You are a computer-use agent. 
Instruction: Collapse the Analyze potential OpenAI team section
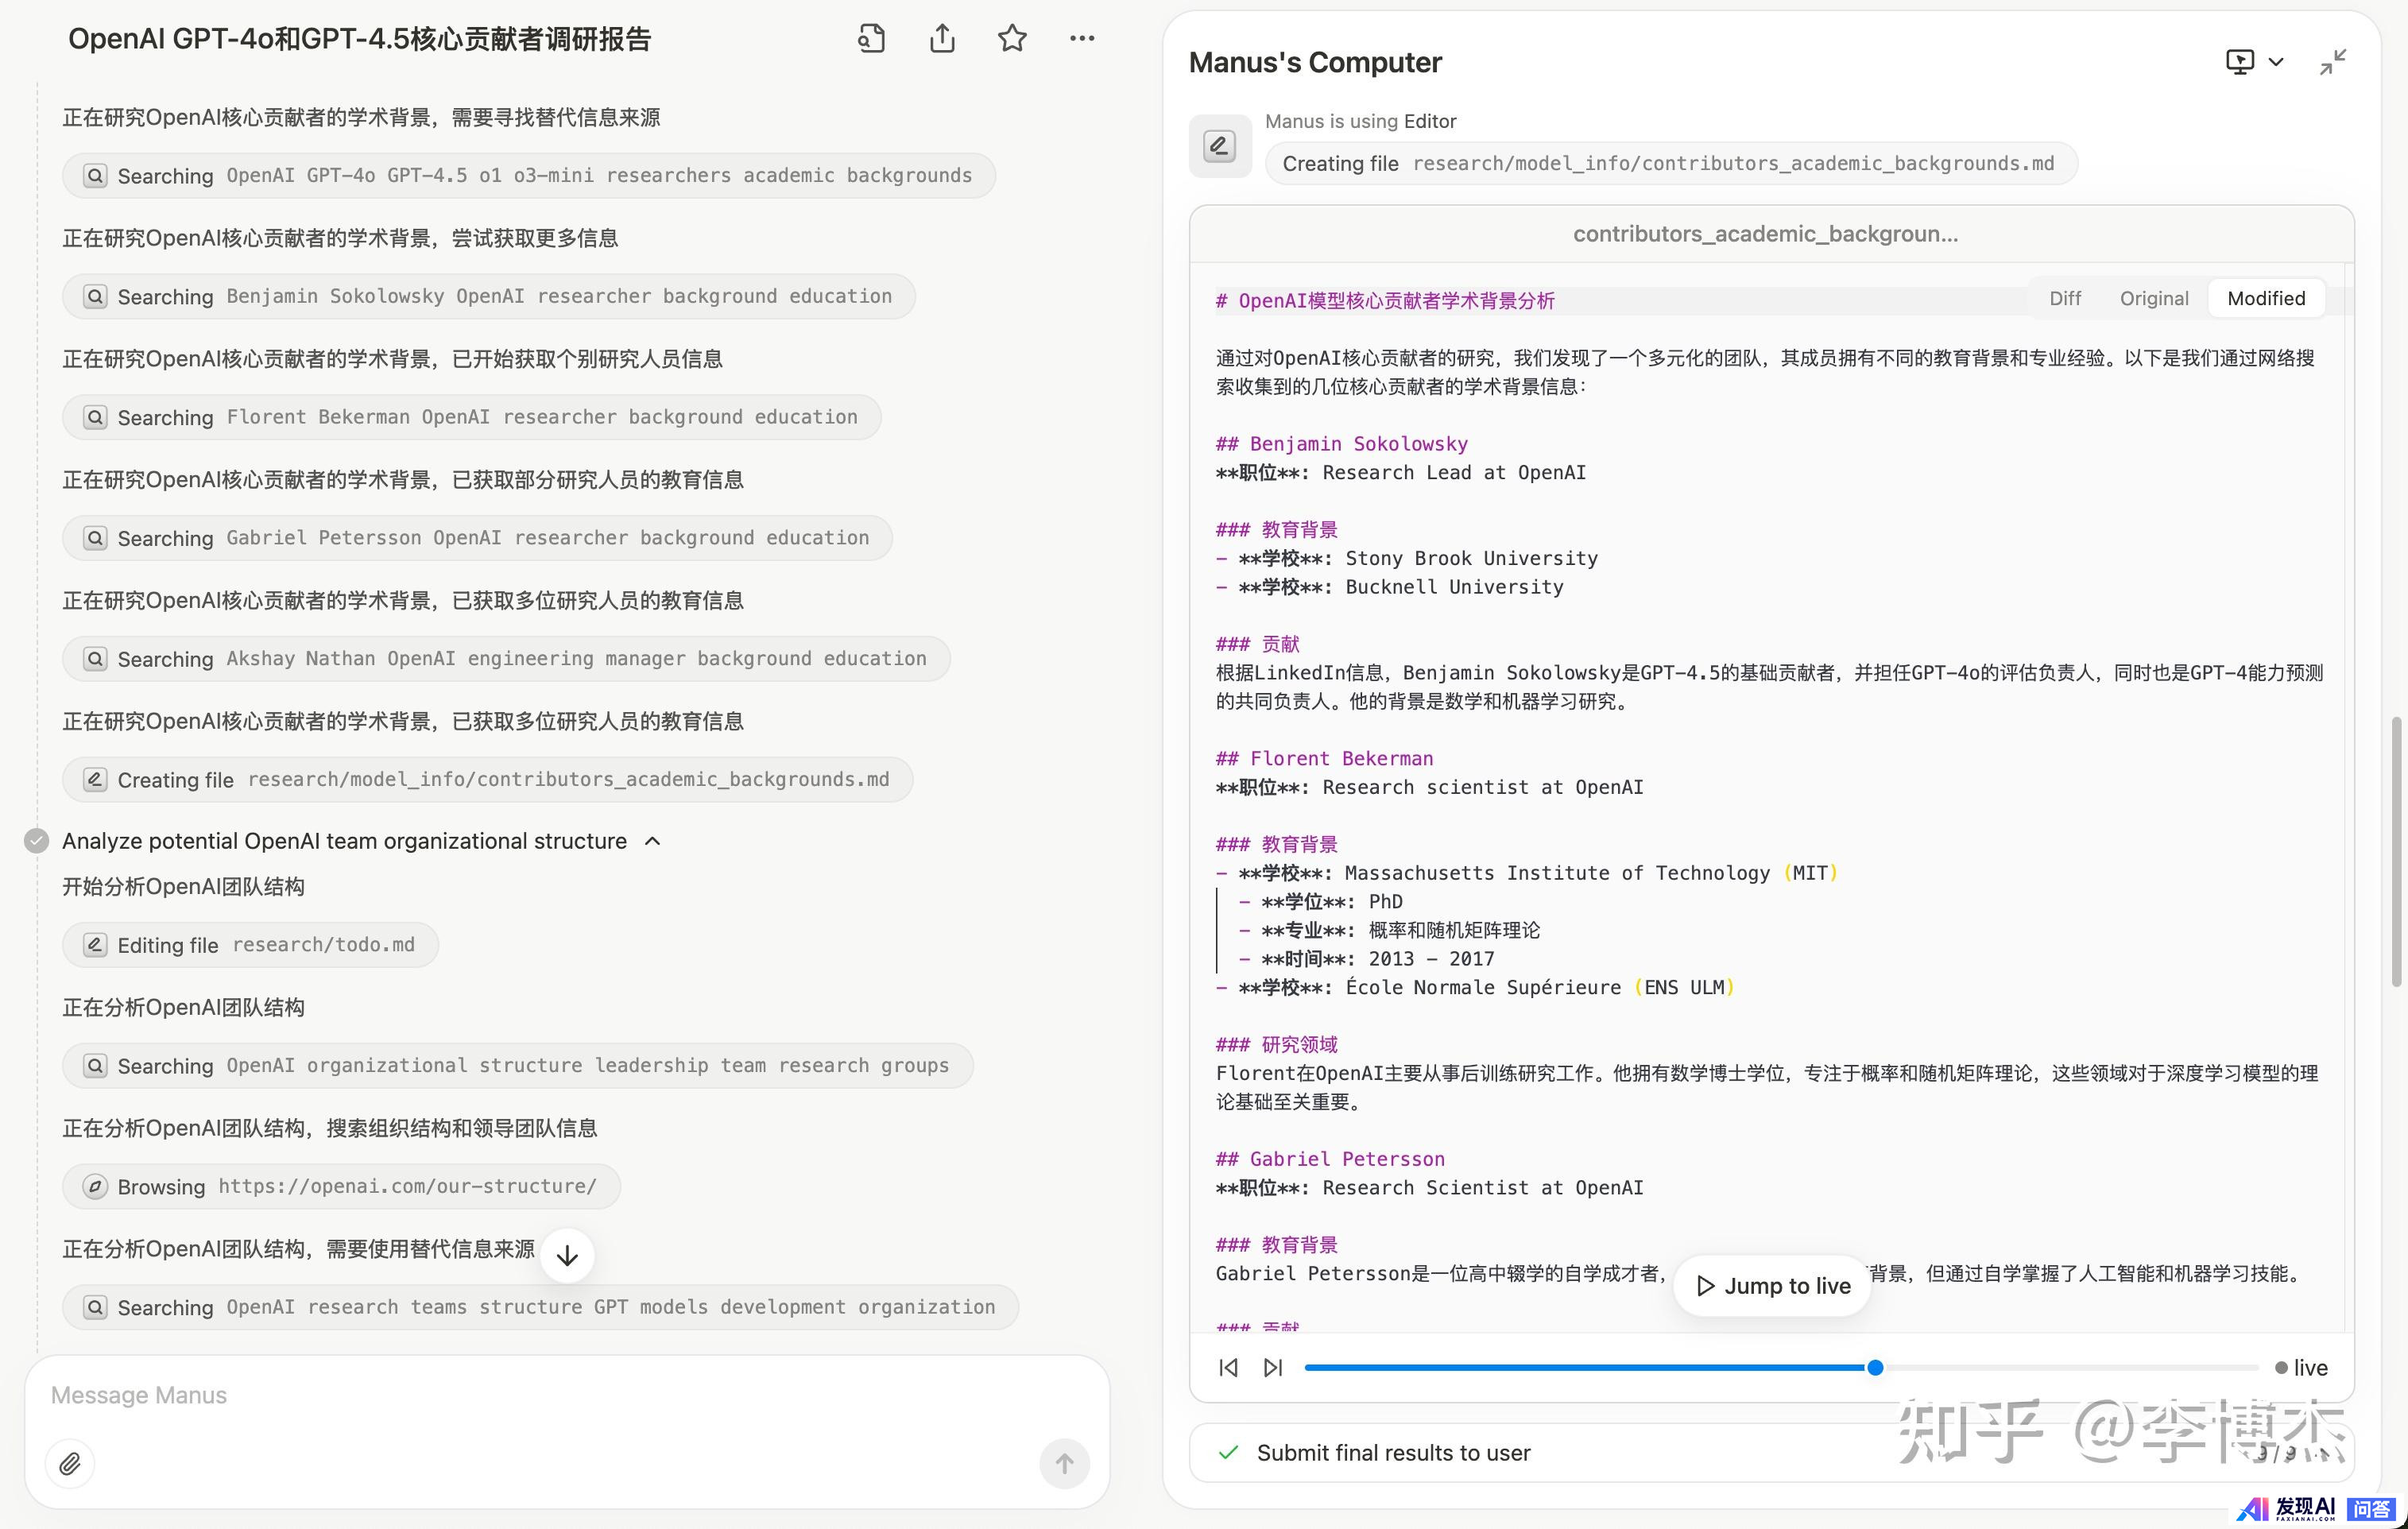(x=653, y=841)
